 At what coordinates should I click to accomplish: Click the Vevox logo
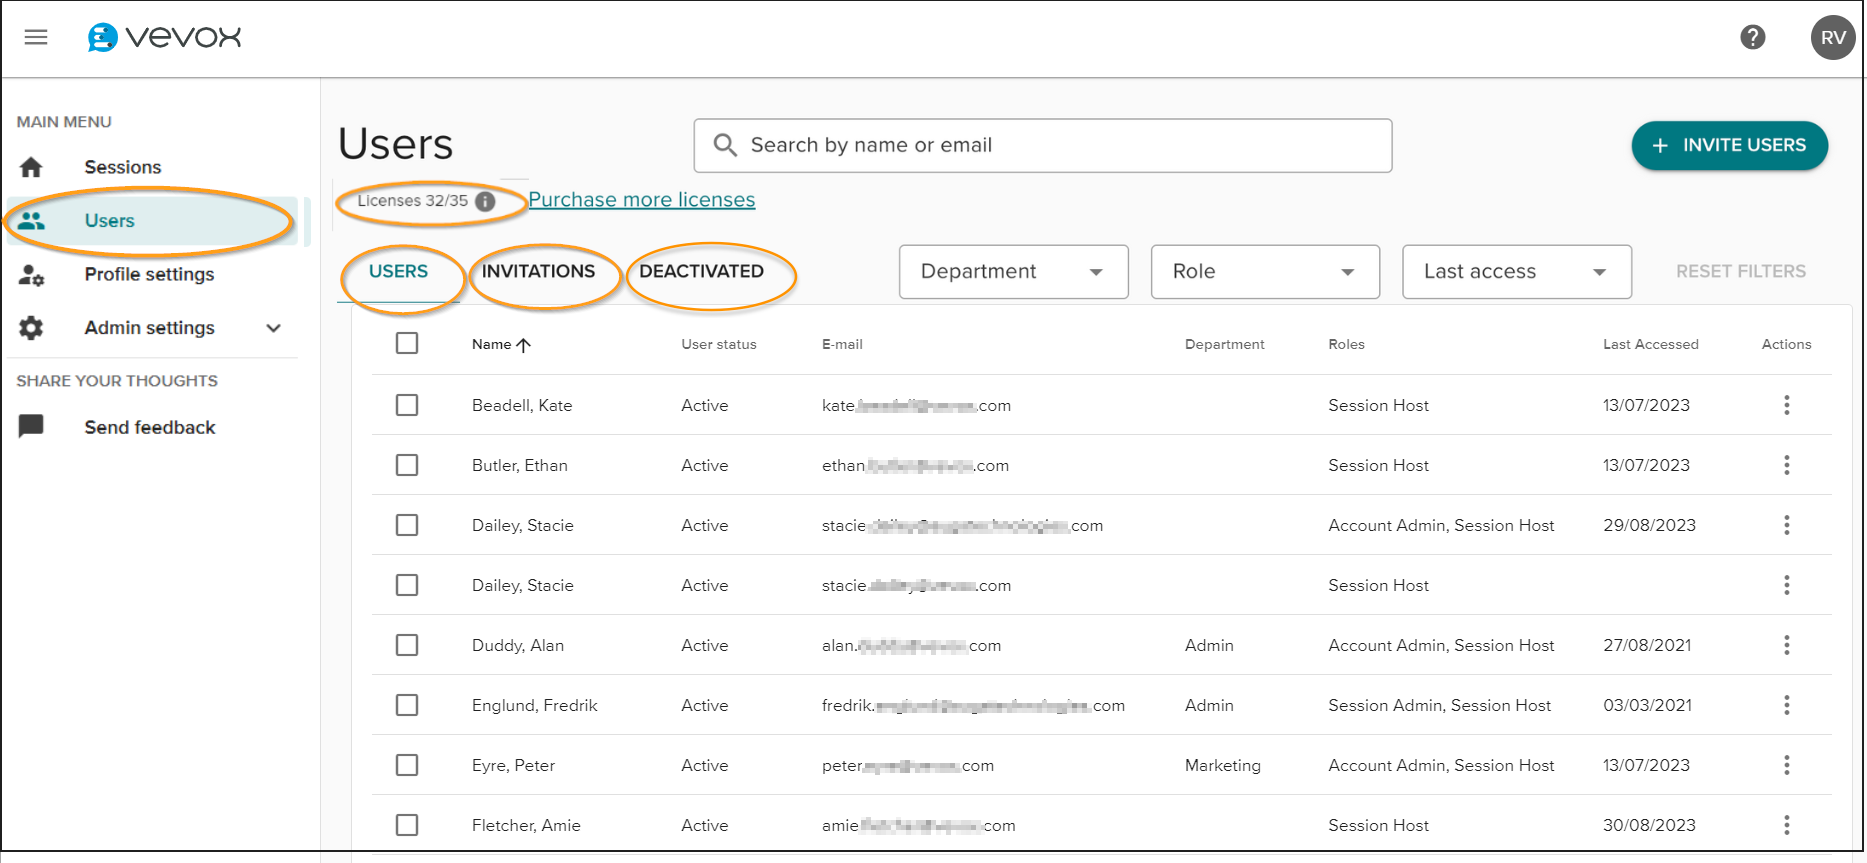pos(164,37)
